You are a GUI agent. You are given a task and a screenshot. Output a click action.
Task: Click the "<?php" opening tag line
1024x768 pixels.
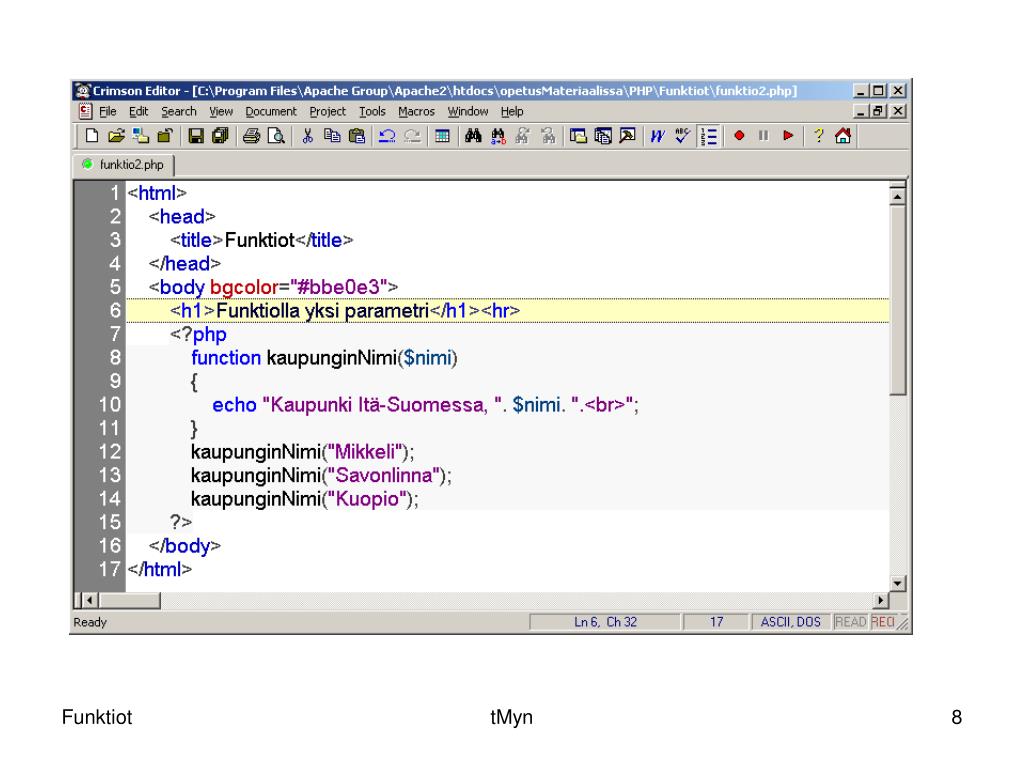click(198, 334)
